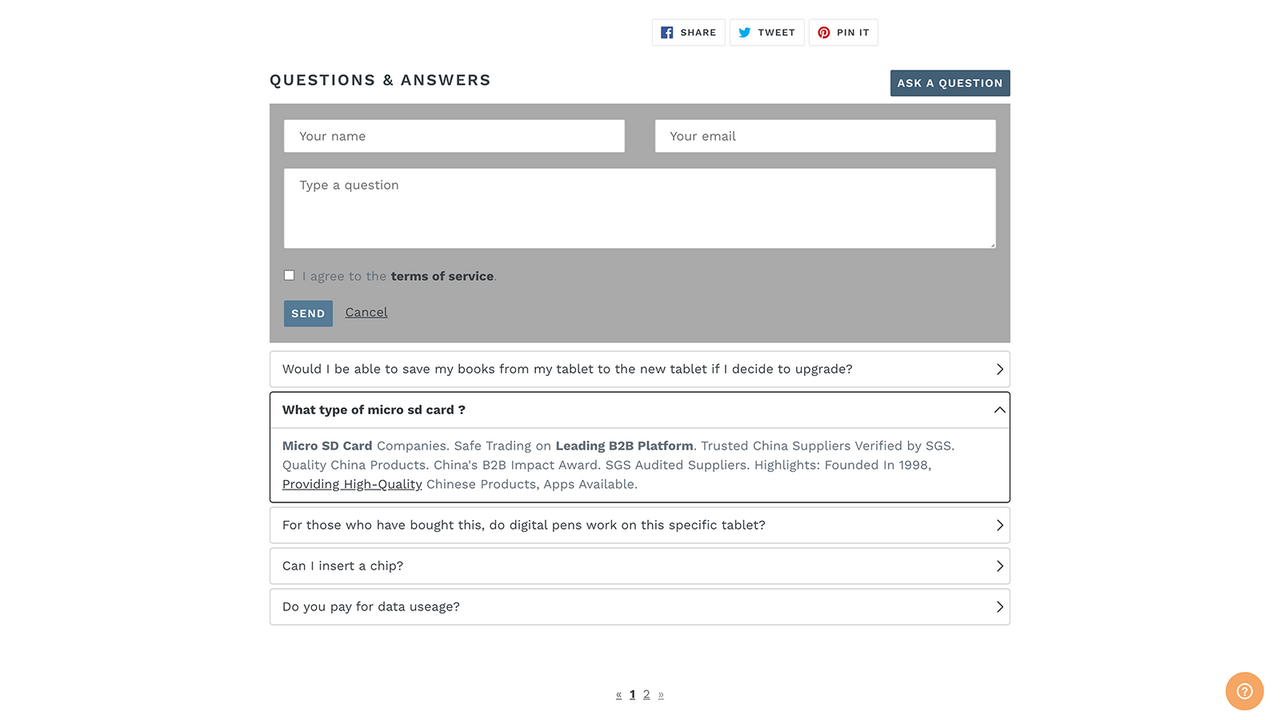The width and height of the screenshot is (1280, 720).
Task: Open the floating help widget
Action: point(1243,690)
